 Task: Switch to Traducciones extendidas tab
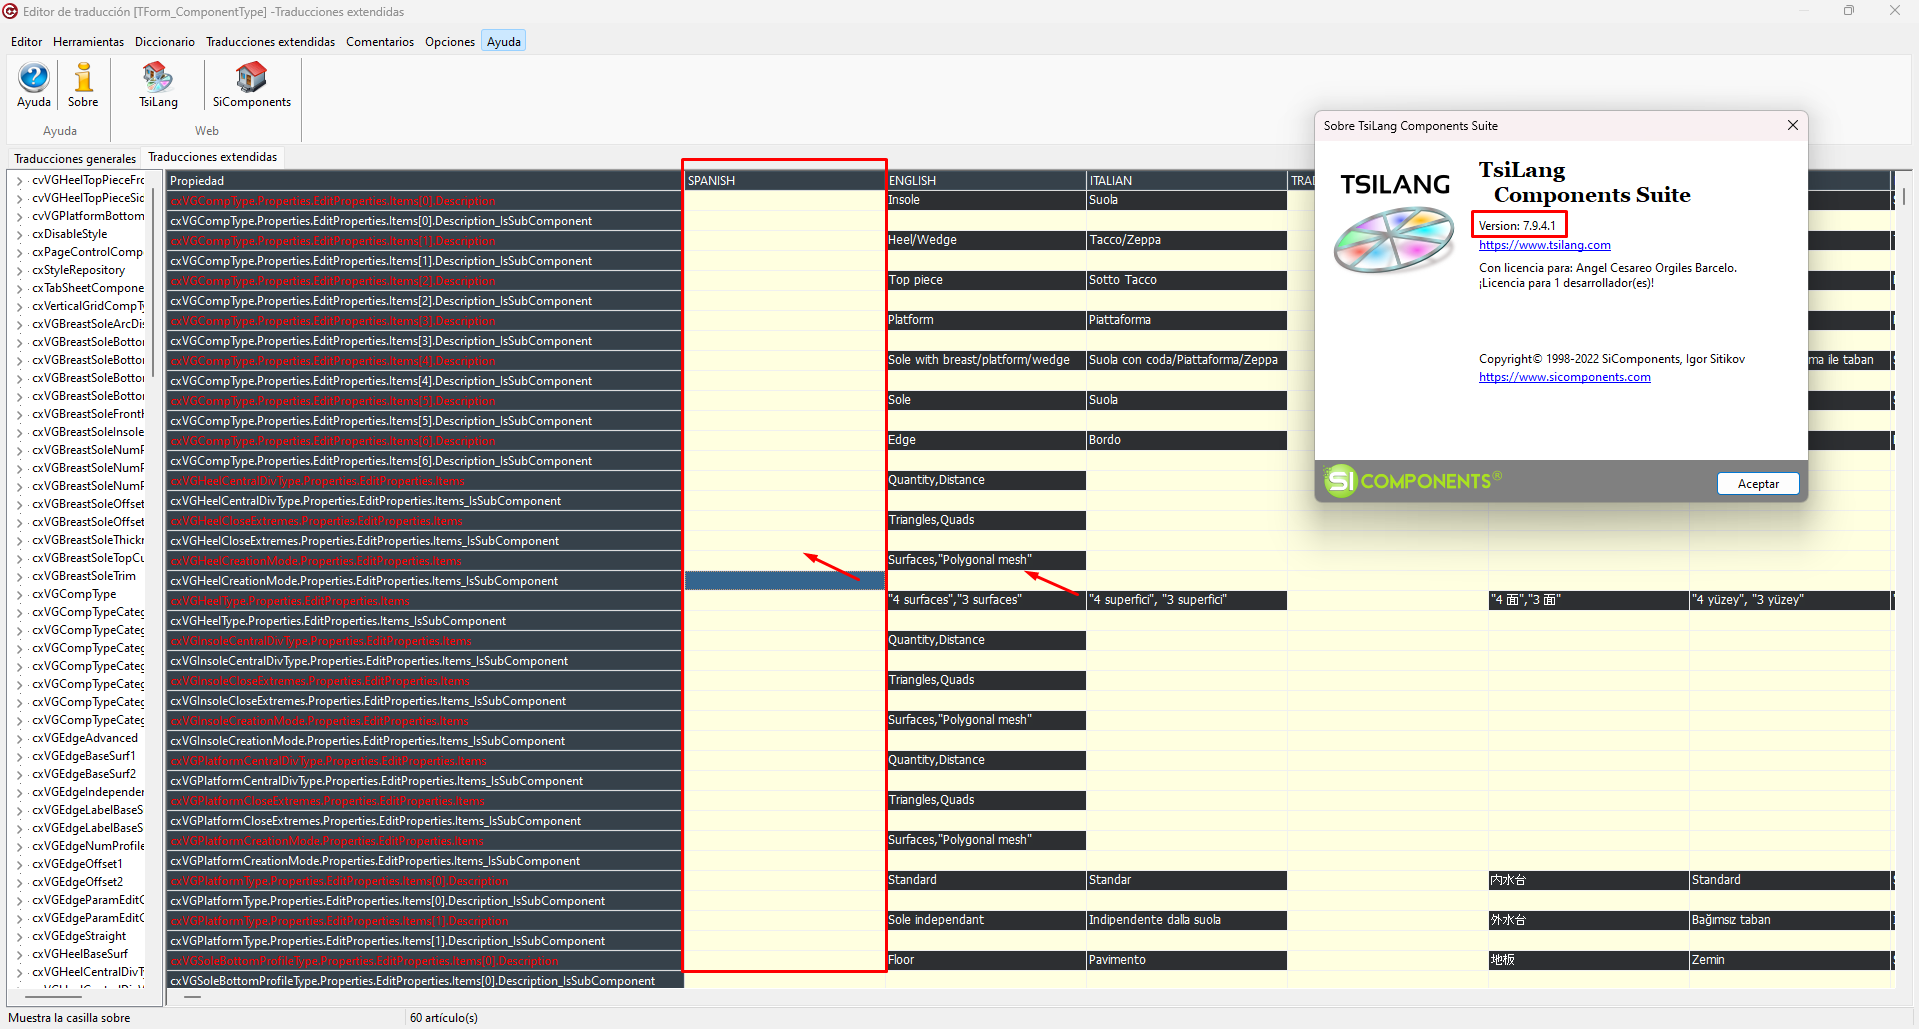pos(213,157)
